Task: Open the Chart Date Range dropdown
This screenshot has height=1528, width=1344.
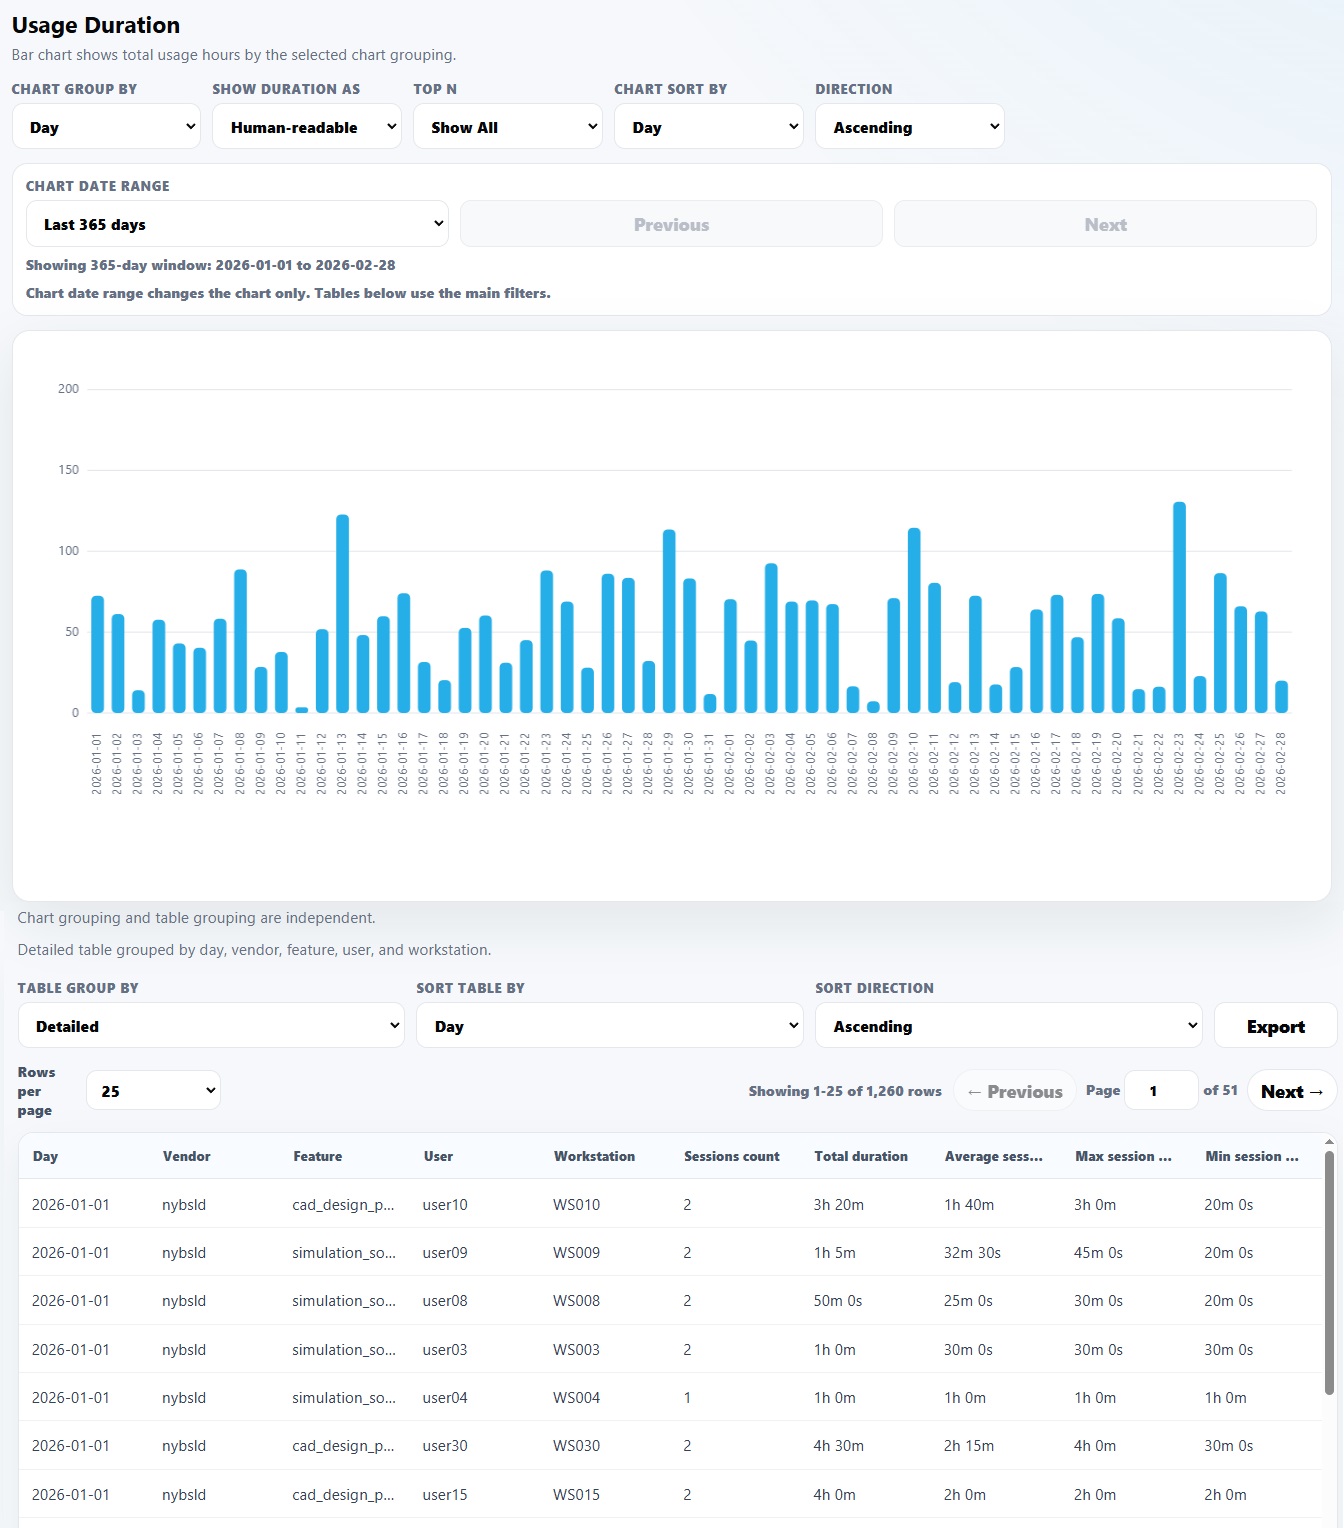Action: [237, 224]
